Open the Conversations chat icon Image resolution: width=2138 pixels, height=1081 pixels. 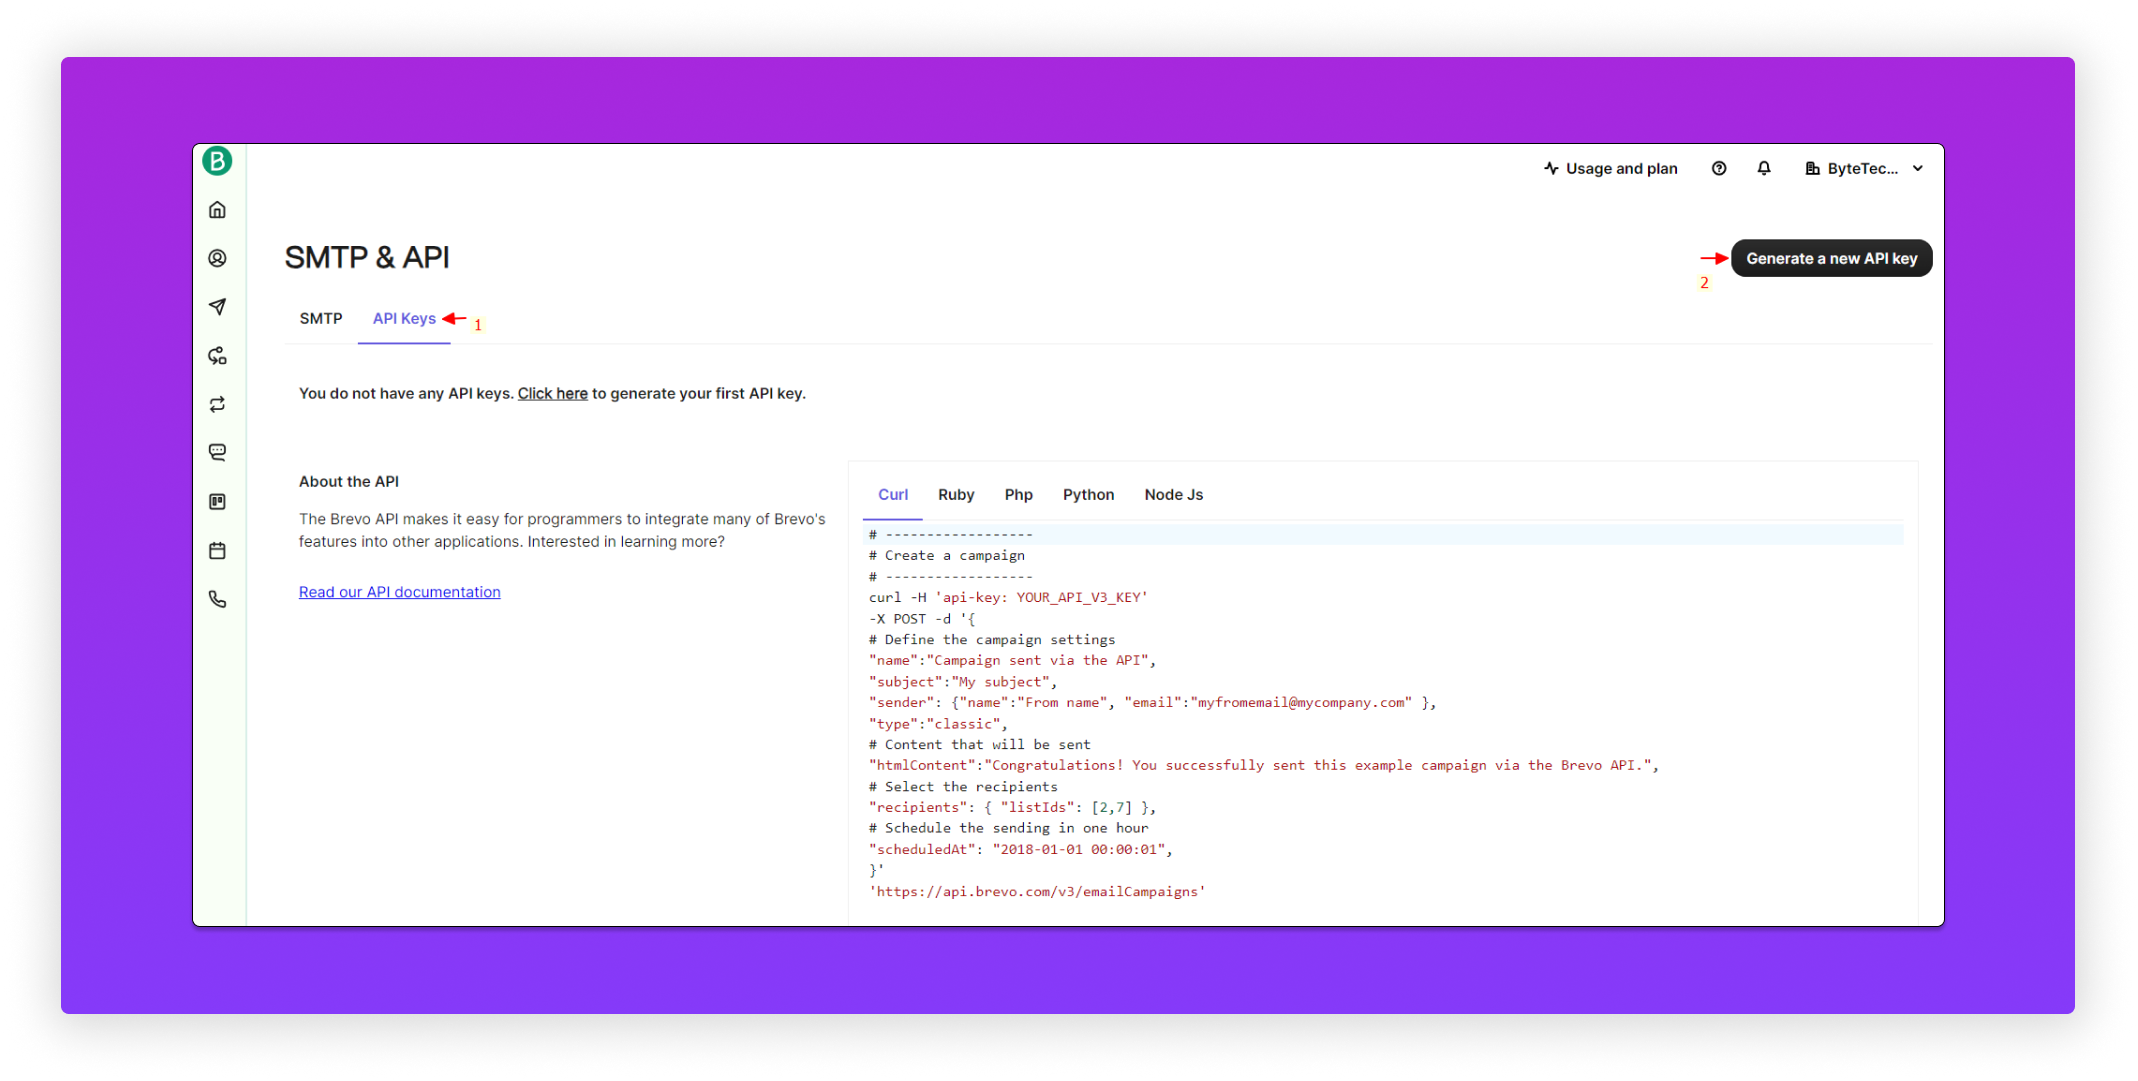[217, 452]
